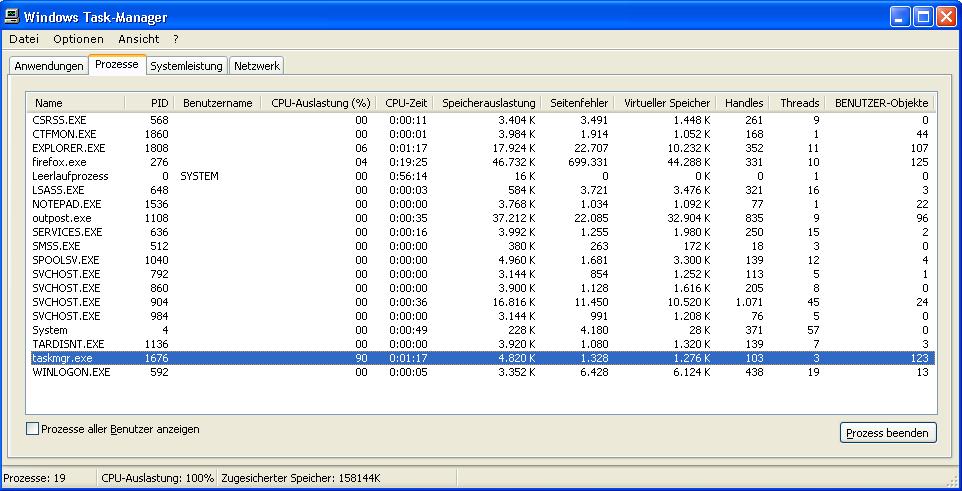
Task: Select the EXPLORER.EXE process row
Action: click(482, 148)
